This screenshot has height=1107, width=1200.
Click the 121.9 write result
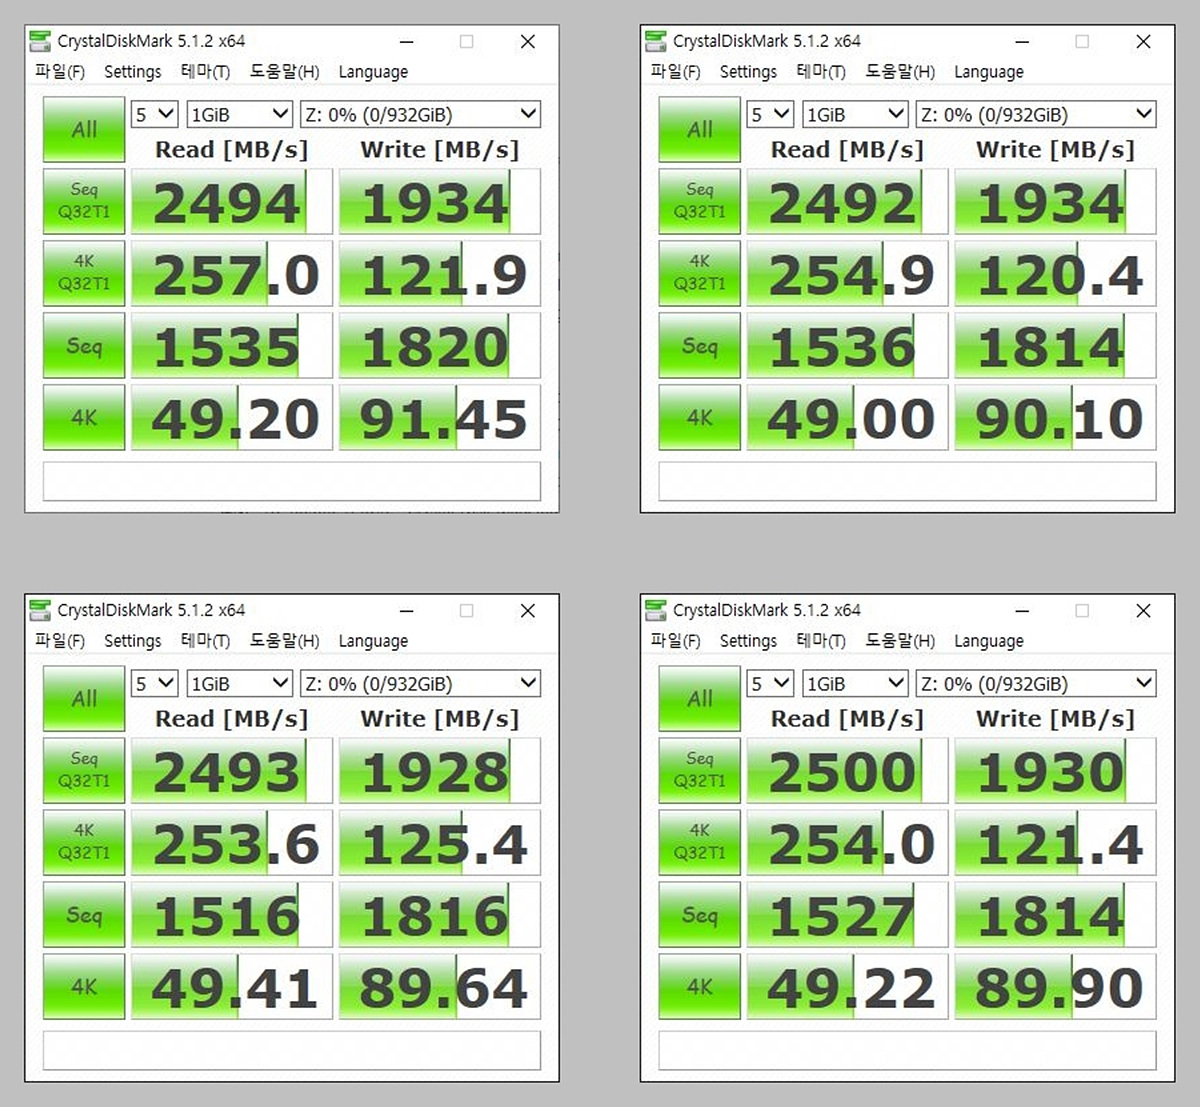tap(440, 274)
